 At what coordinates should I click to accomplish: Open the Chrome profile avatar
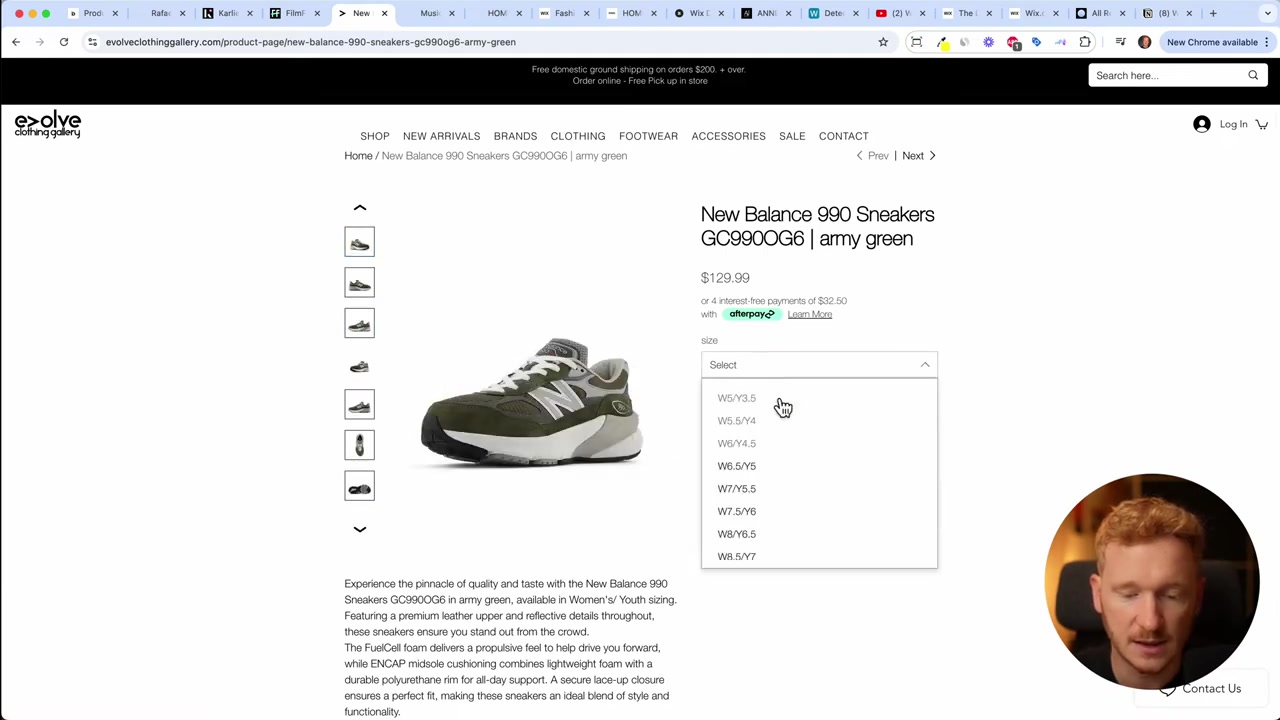click(1145, 42)
